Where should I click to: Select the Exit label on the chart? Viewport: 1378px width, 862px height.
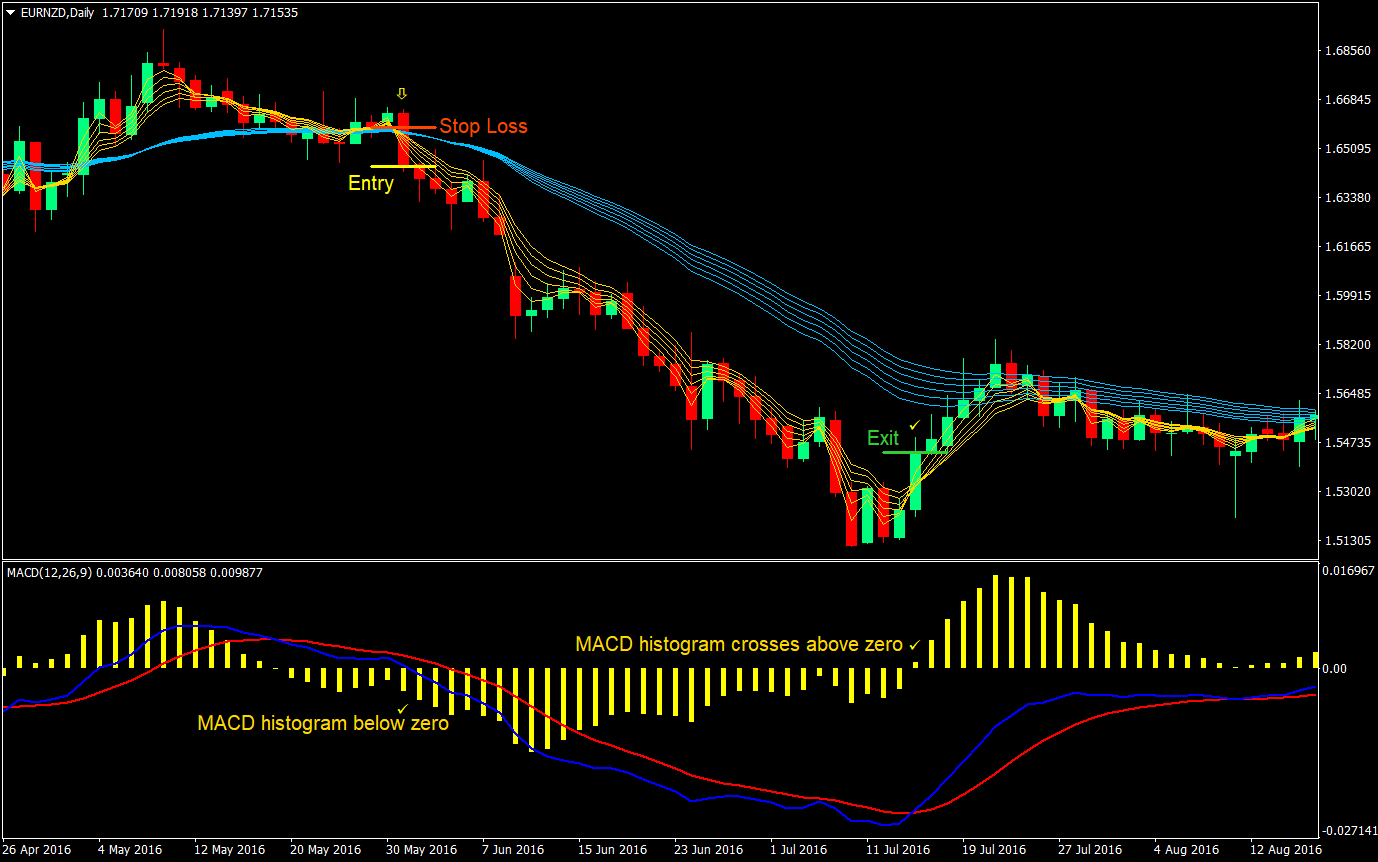click(x=885, y=437)
